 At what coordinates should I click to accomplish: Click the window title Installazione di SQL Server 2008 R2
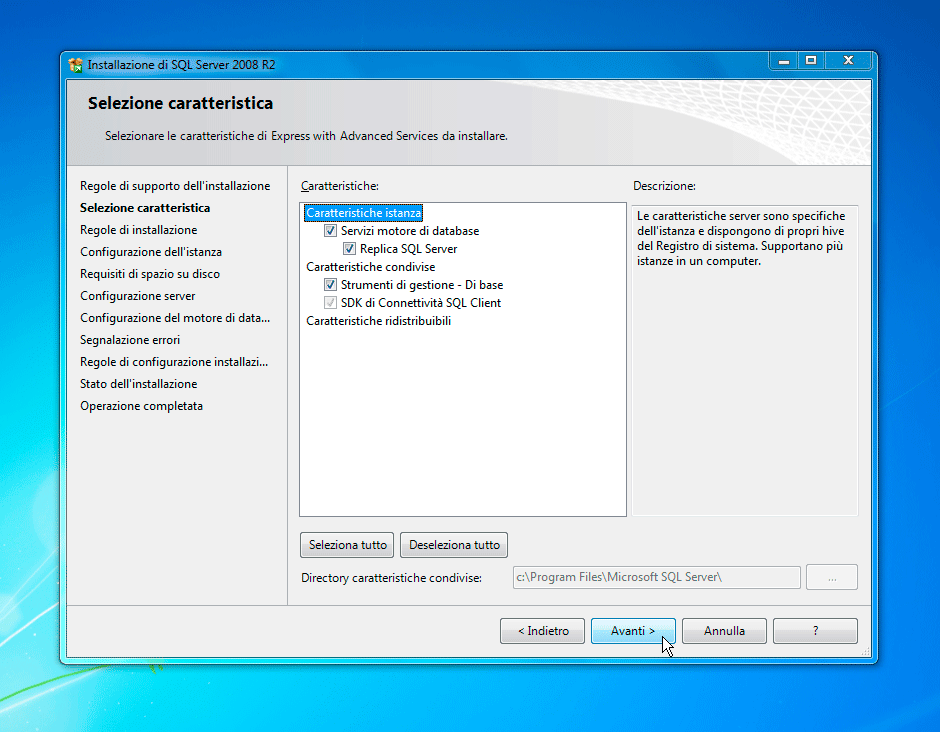(181, 65)
